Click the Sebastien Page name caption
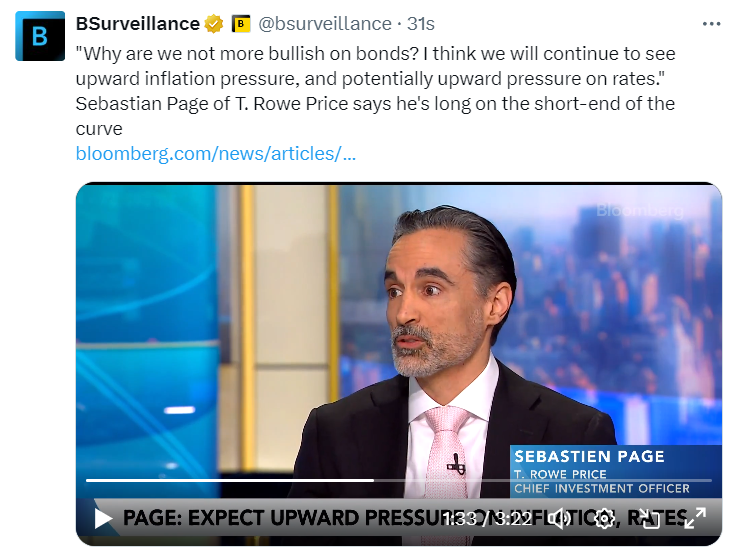 (x=589, y=456)
